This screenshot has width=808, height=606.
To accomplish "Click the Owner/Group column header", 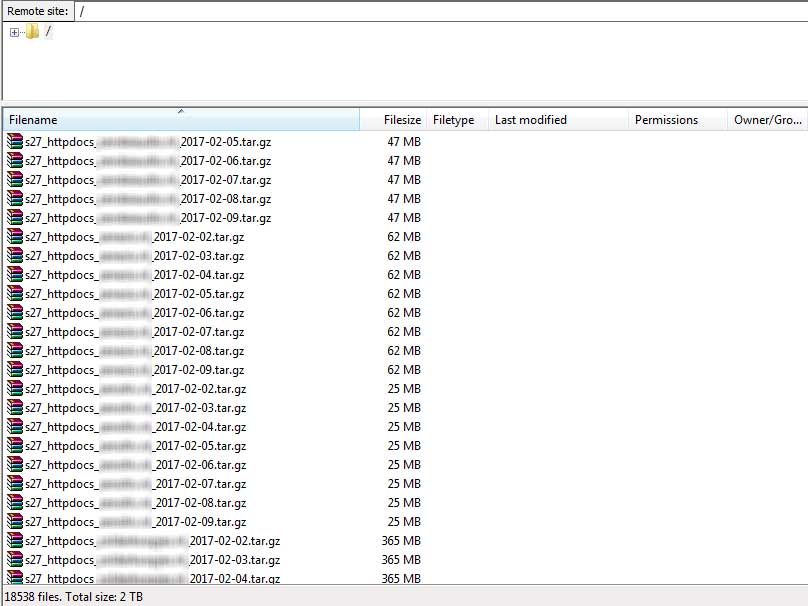I will pyautogui.click(x=767, y=120).
